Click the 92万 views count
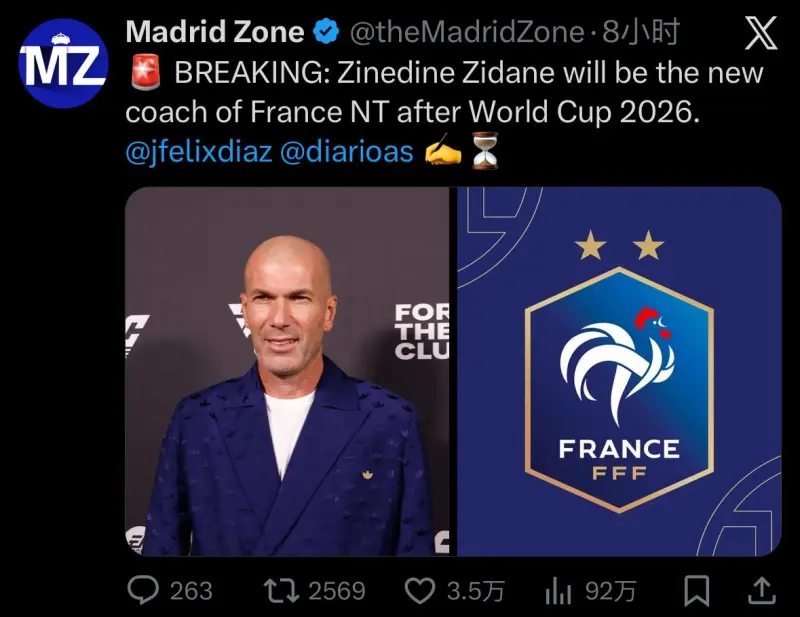This screenshot has height=617, width=800. pyautogui.click(x=610, y=591)
